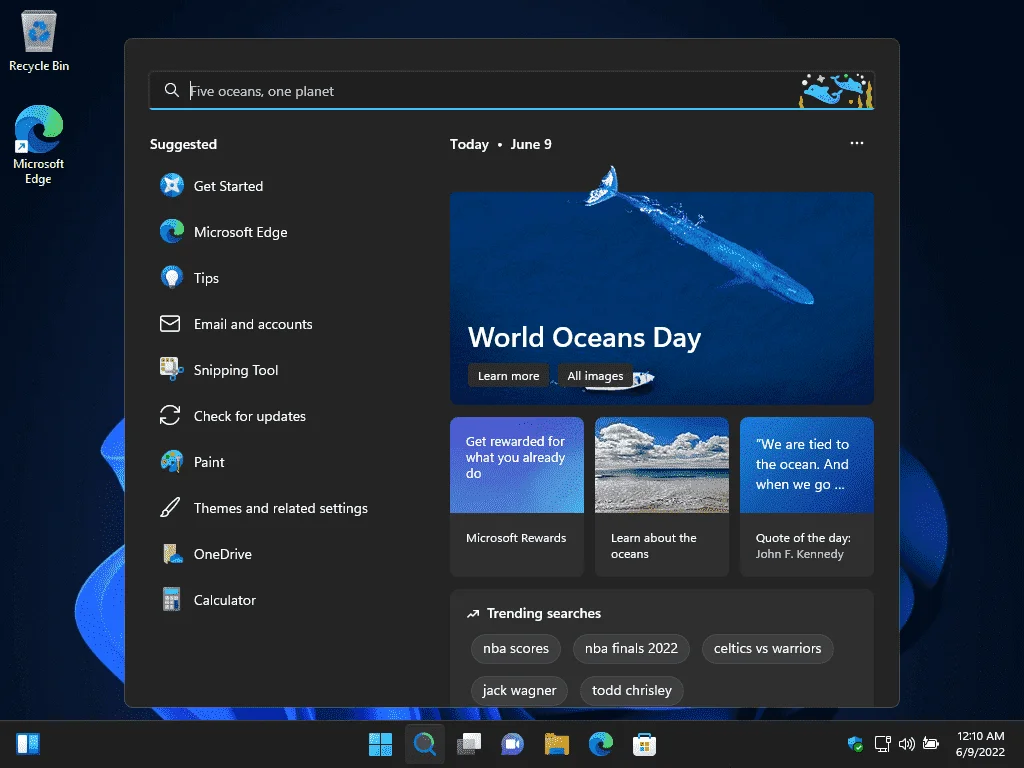
Task: Open the Microsoft Rewards card
Action: click(517, 496)
